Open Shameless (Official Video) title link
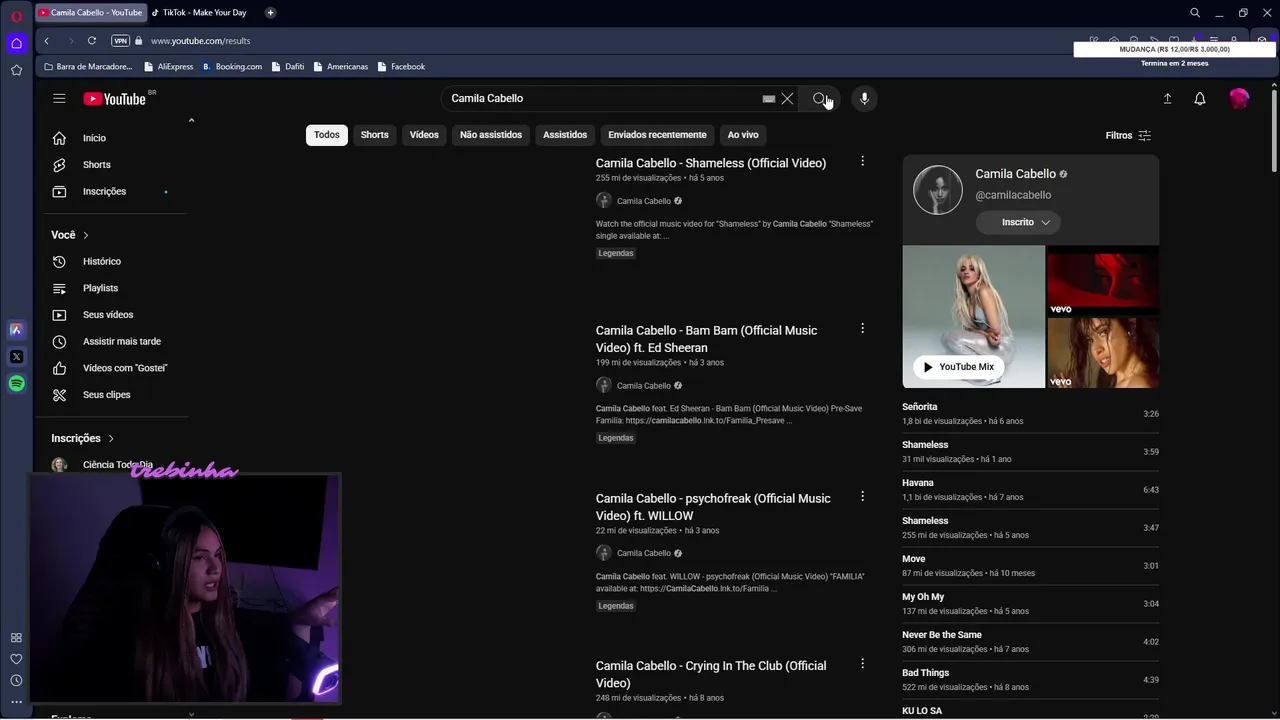Image resolution: width=1280 pixels, height=720 pixels. 711,163
